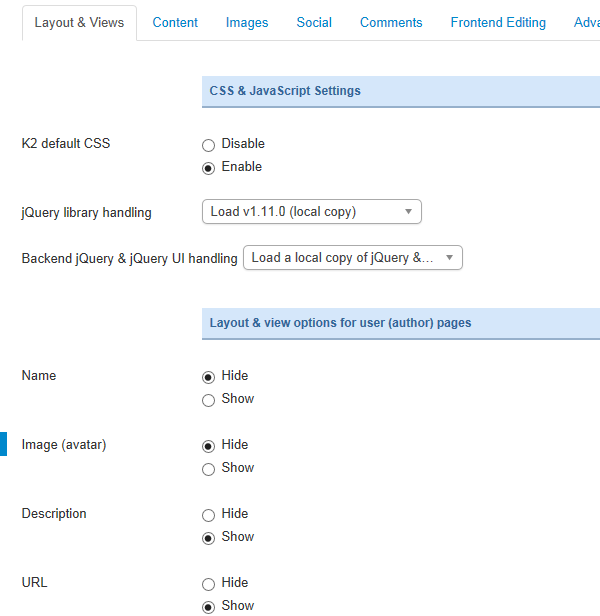Hide the Description on author pages
Viewport: 600px width, 616px height.
coord(208,515)
